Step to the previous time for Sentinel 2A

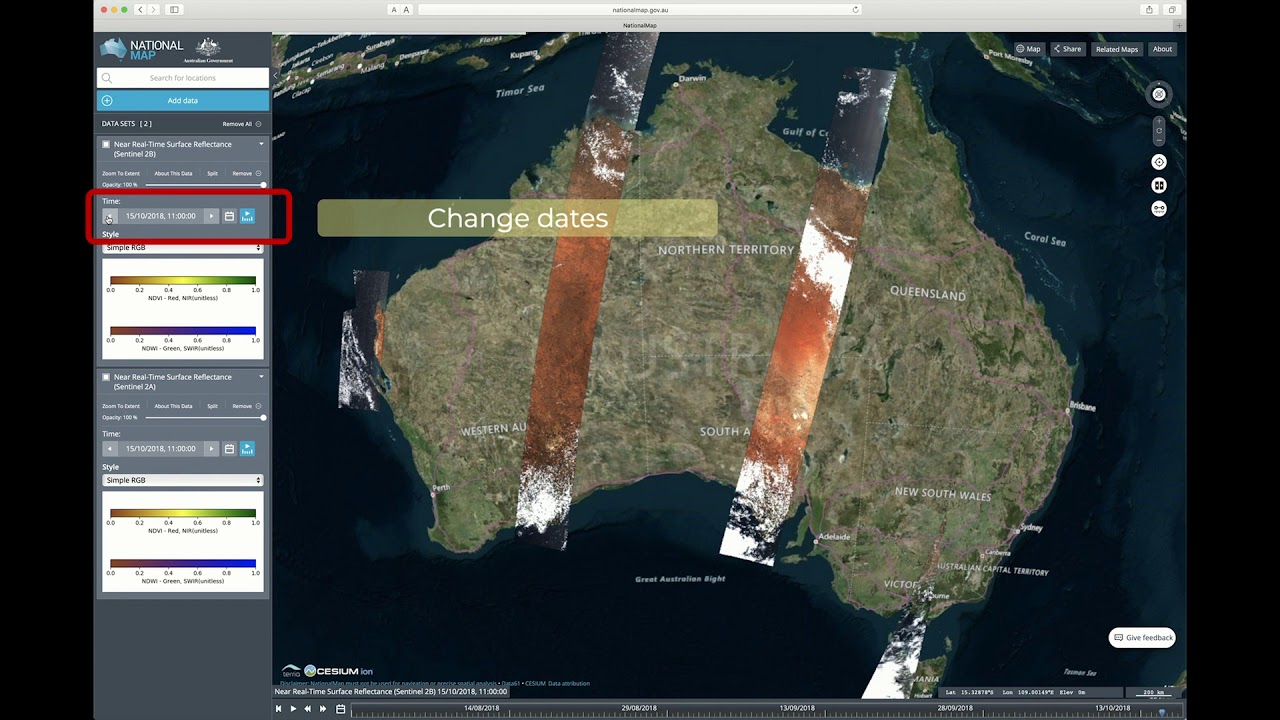pyautogui.click(x=110, y=449)
